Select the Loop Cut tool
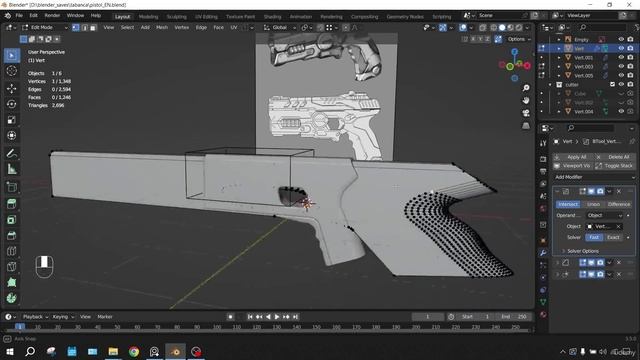 coord(12,251)
